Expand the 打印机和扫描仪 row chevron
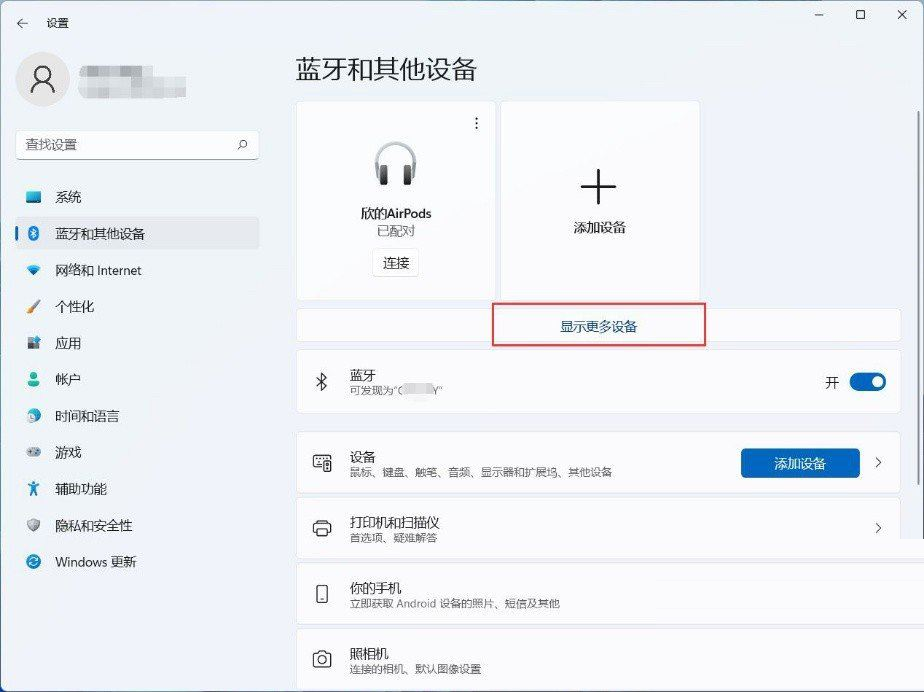The width and height of the screenshot is (924, 692). (878, 528)
